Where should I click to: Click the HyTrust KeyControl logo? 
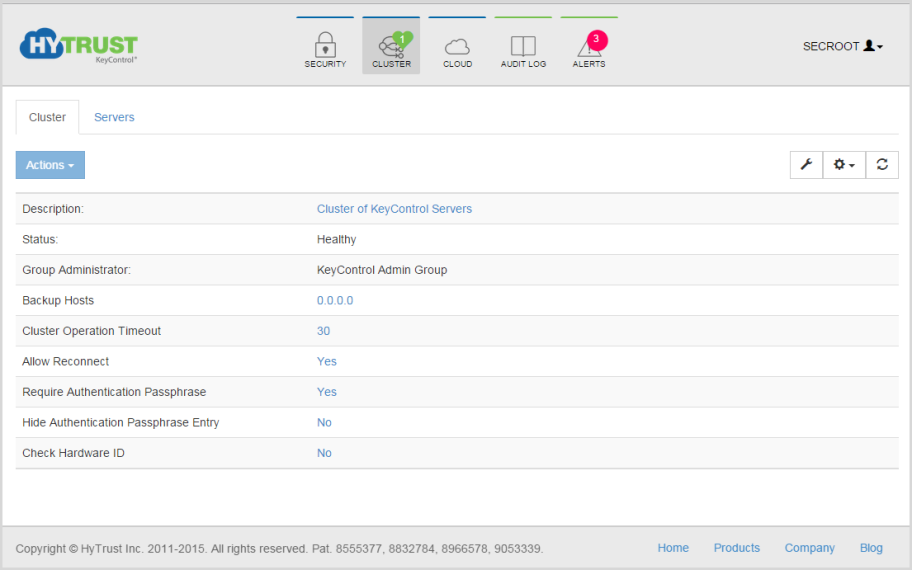[x=79, y=45]
